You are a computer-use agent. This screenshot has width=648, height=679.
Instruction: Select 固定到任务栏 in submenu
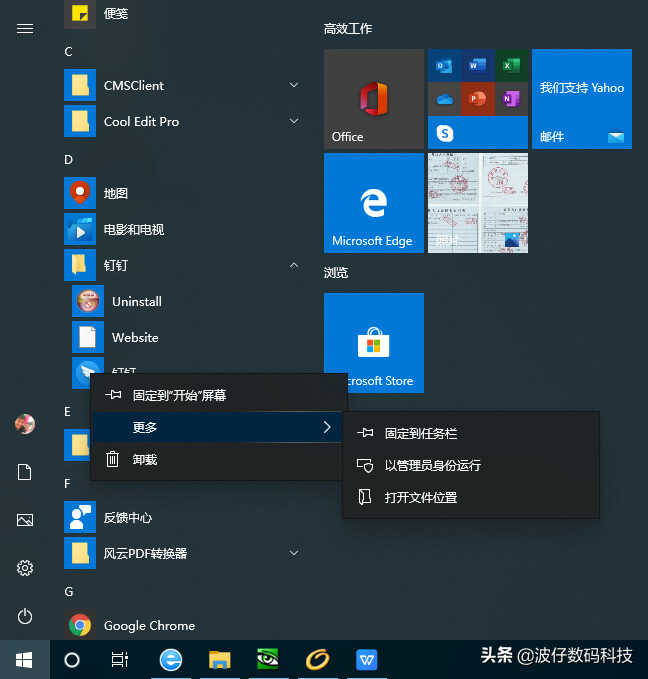471,433
